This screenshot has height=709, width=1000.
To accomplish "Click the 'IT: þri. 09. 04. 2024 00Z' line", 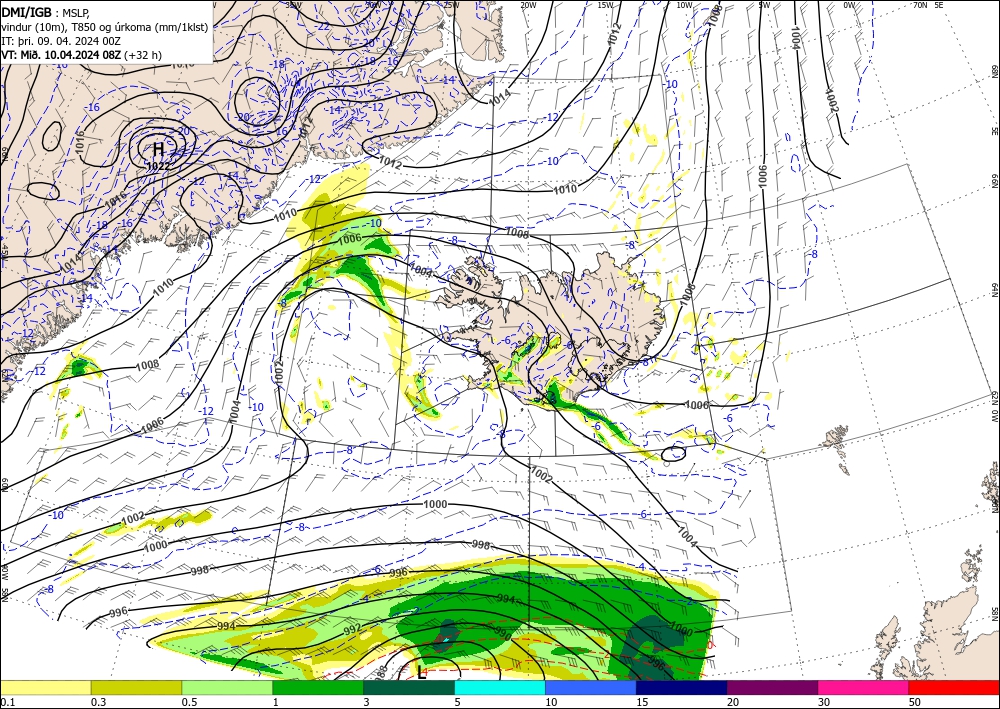I will 61,41.
